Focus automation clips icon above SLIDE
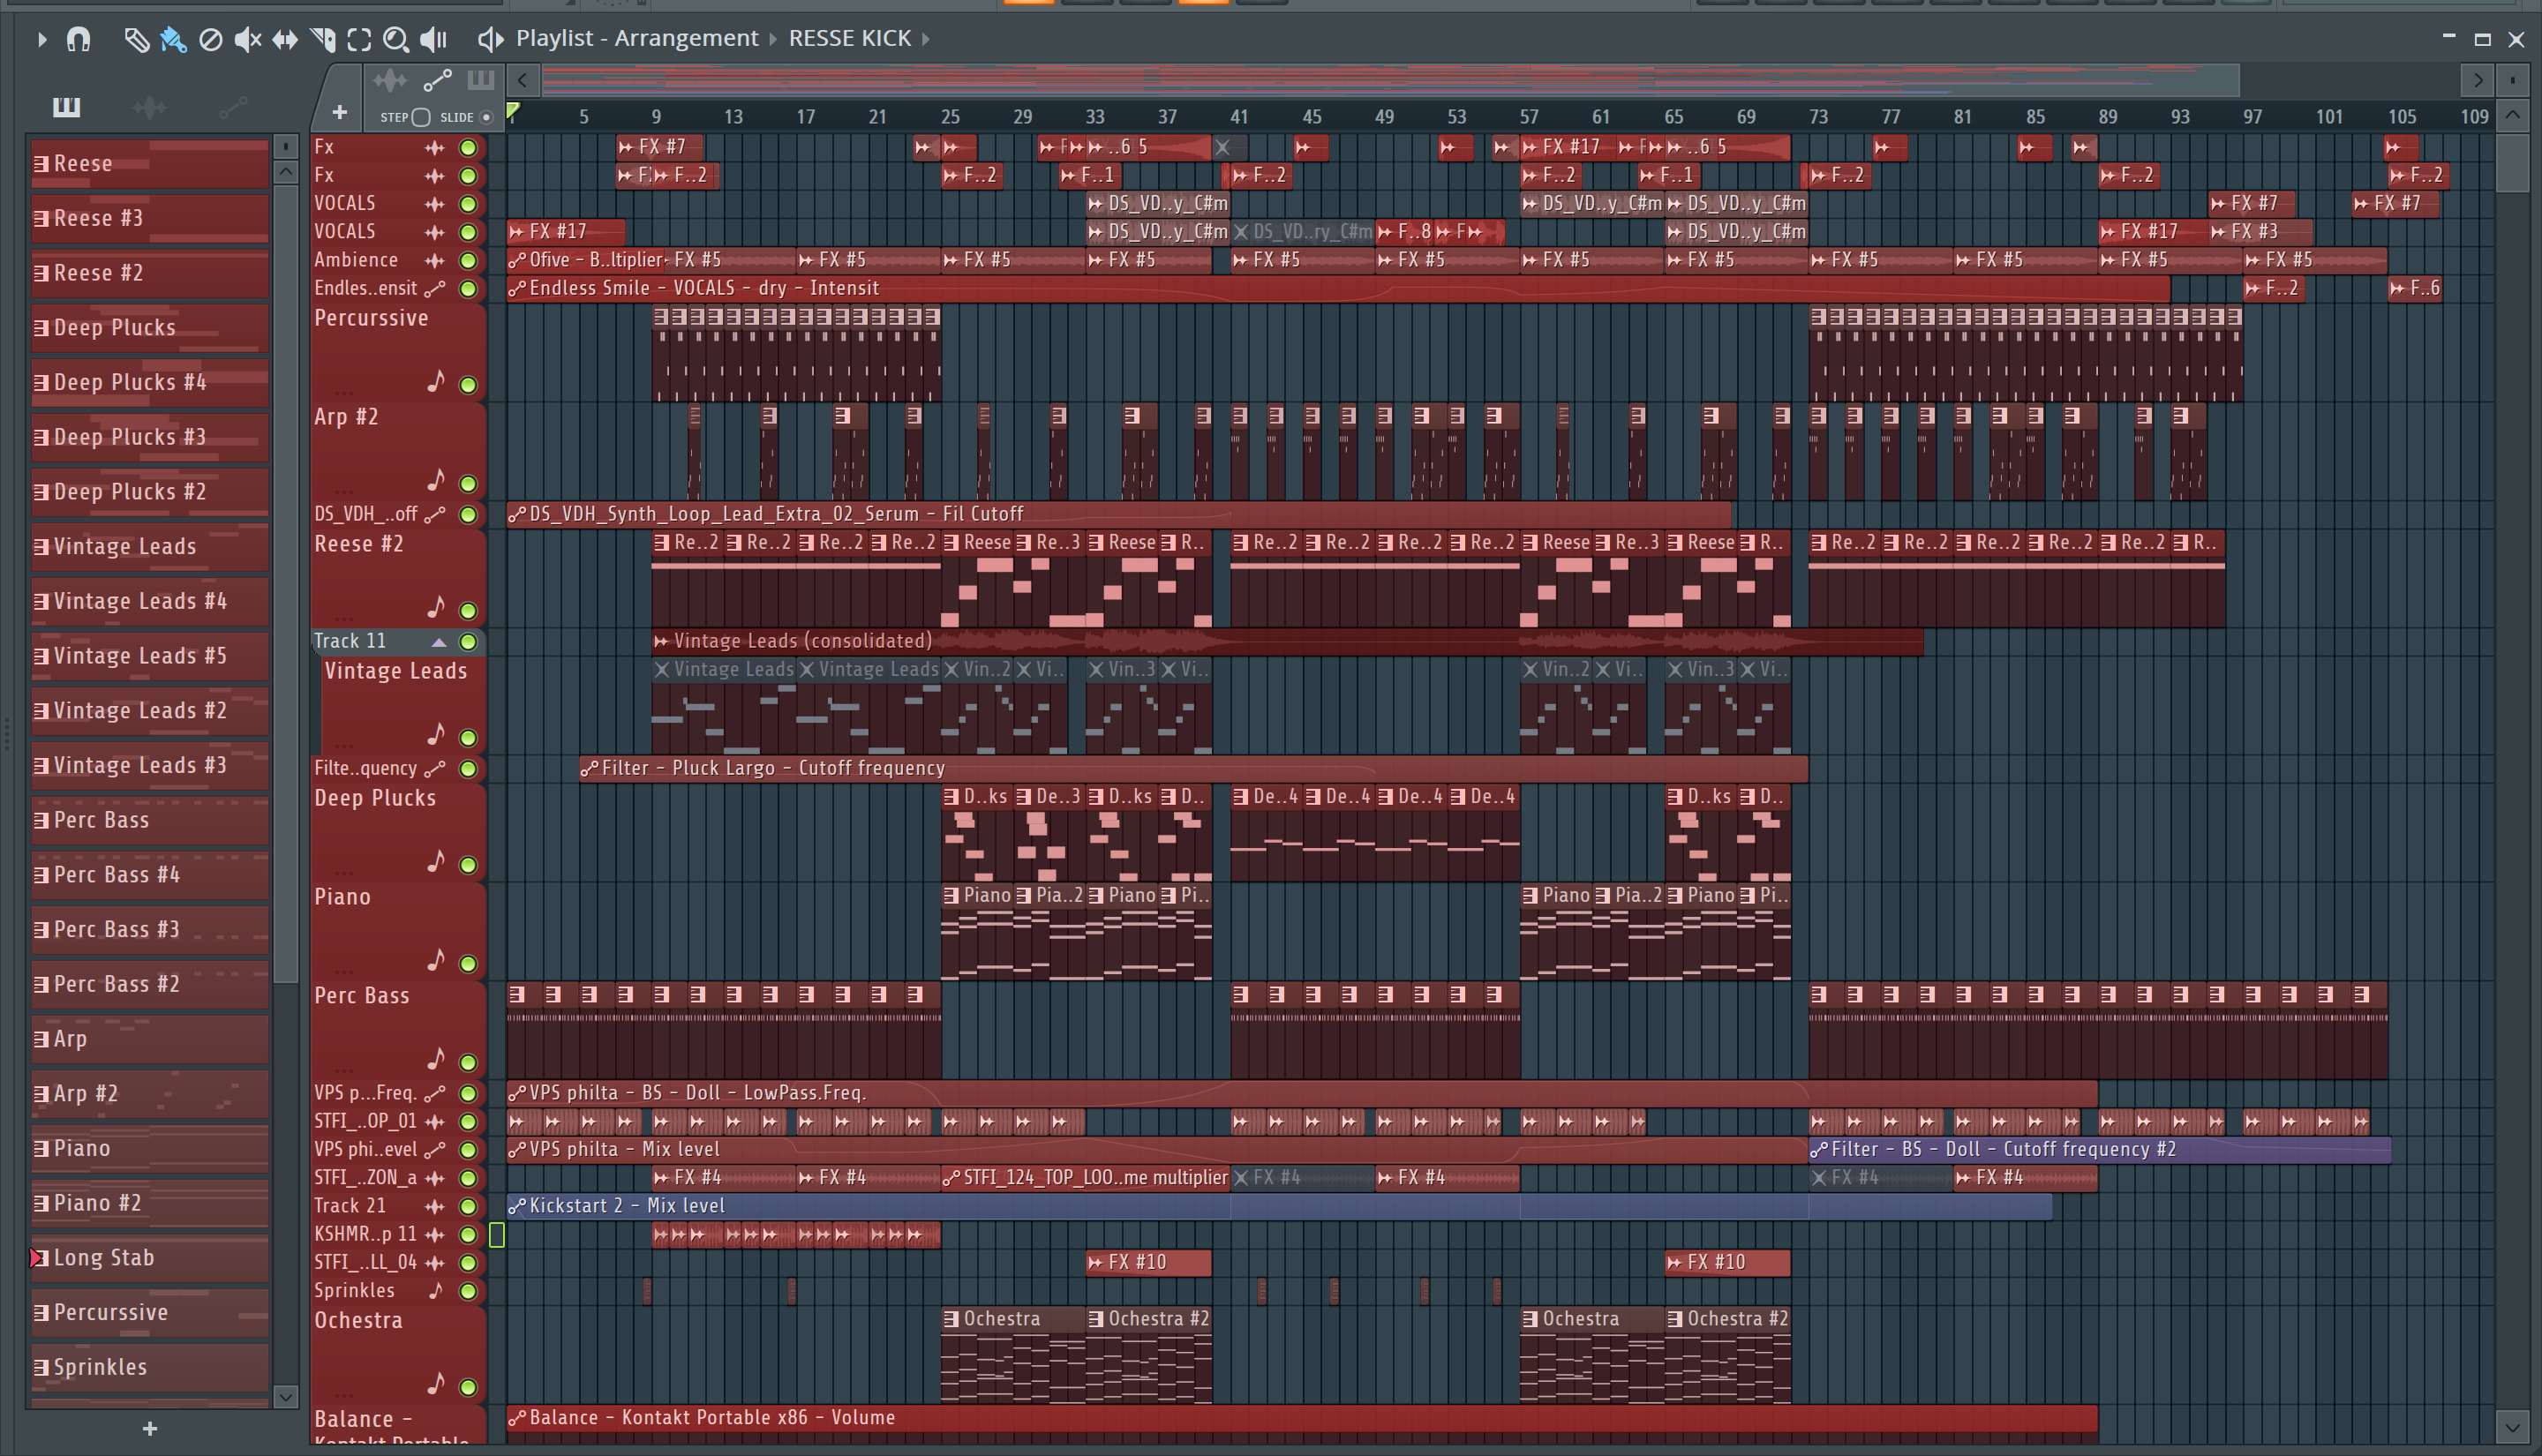 (437, 80)
